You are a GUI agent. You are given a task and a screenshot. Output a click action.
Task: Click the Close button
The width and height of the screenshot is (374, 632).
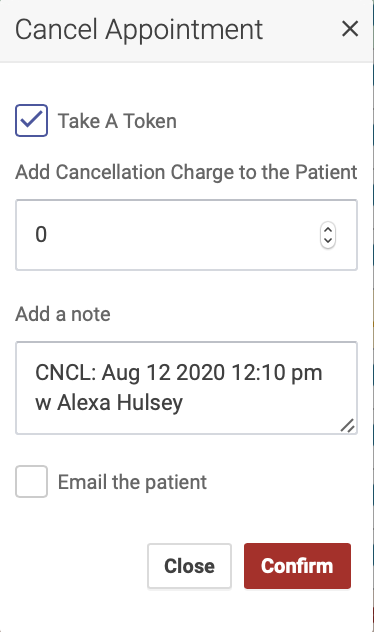(x=189, y=566)
